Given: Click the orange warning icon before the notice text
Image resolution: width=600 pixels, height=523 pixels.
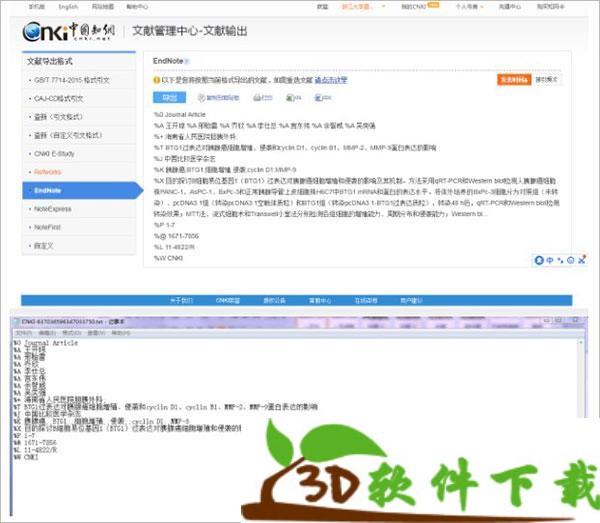Looking at the screenshot, I should click(156, 80).
